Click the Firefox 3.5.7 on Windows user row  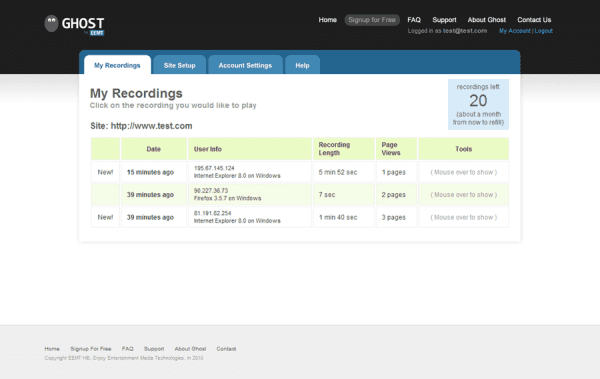pos(250,194)
